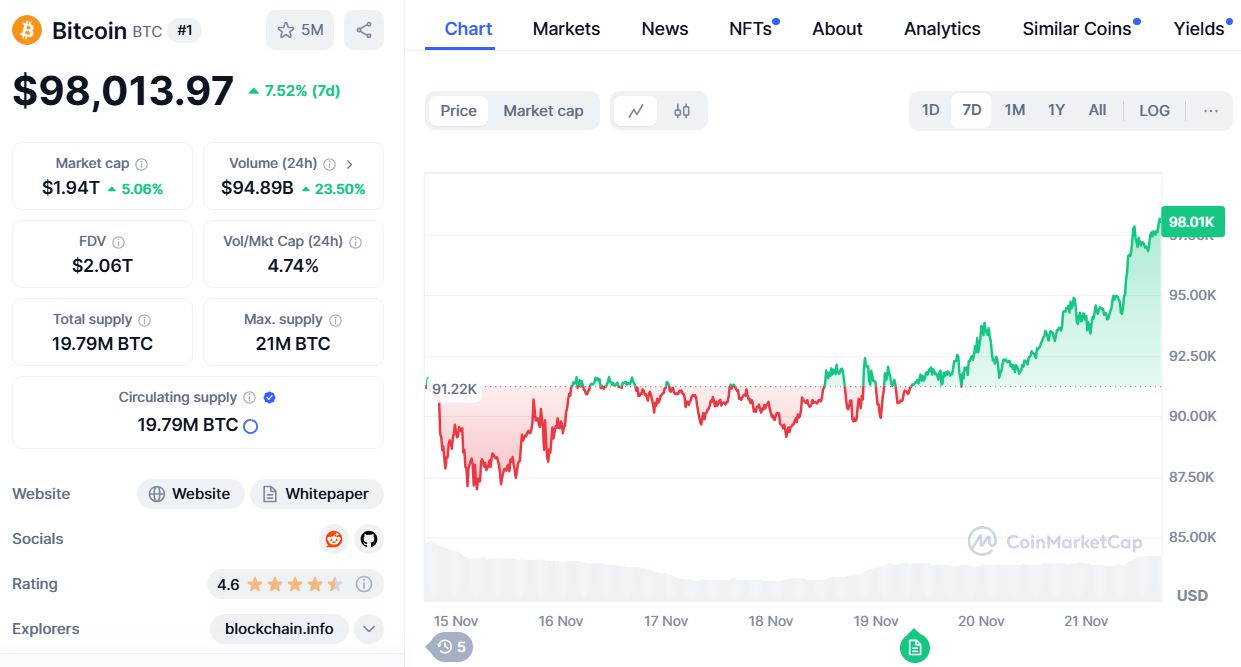Open the Analytics tab
1241x667 pixels.
[942, 29]
